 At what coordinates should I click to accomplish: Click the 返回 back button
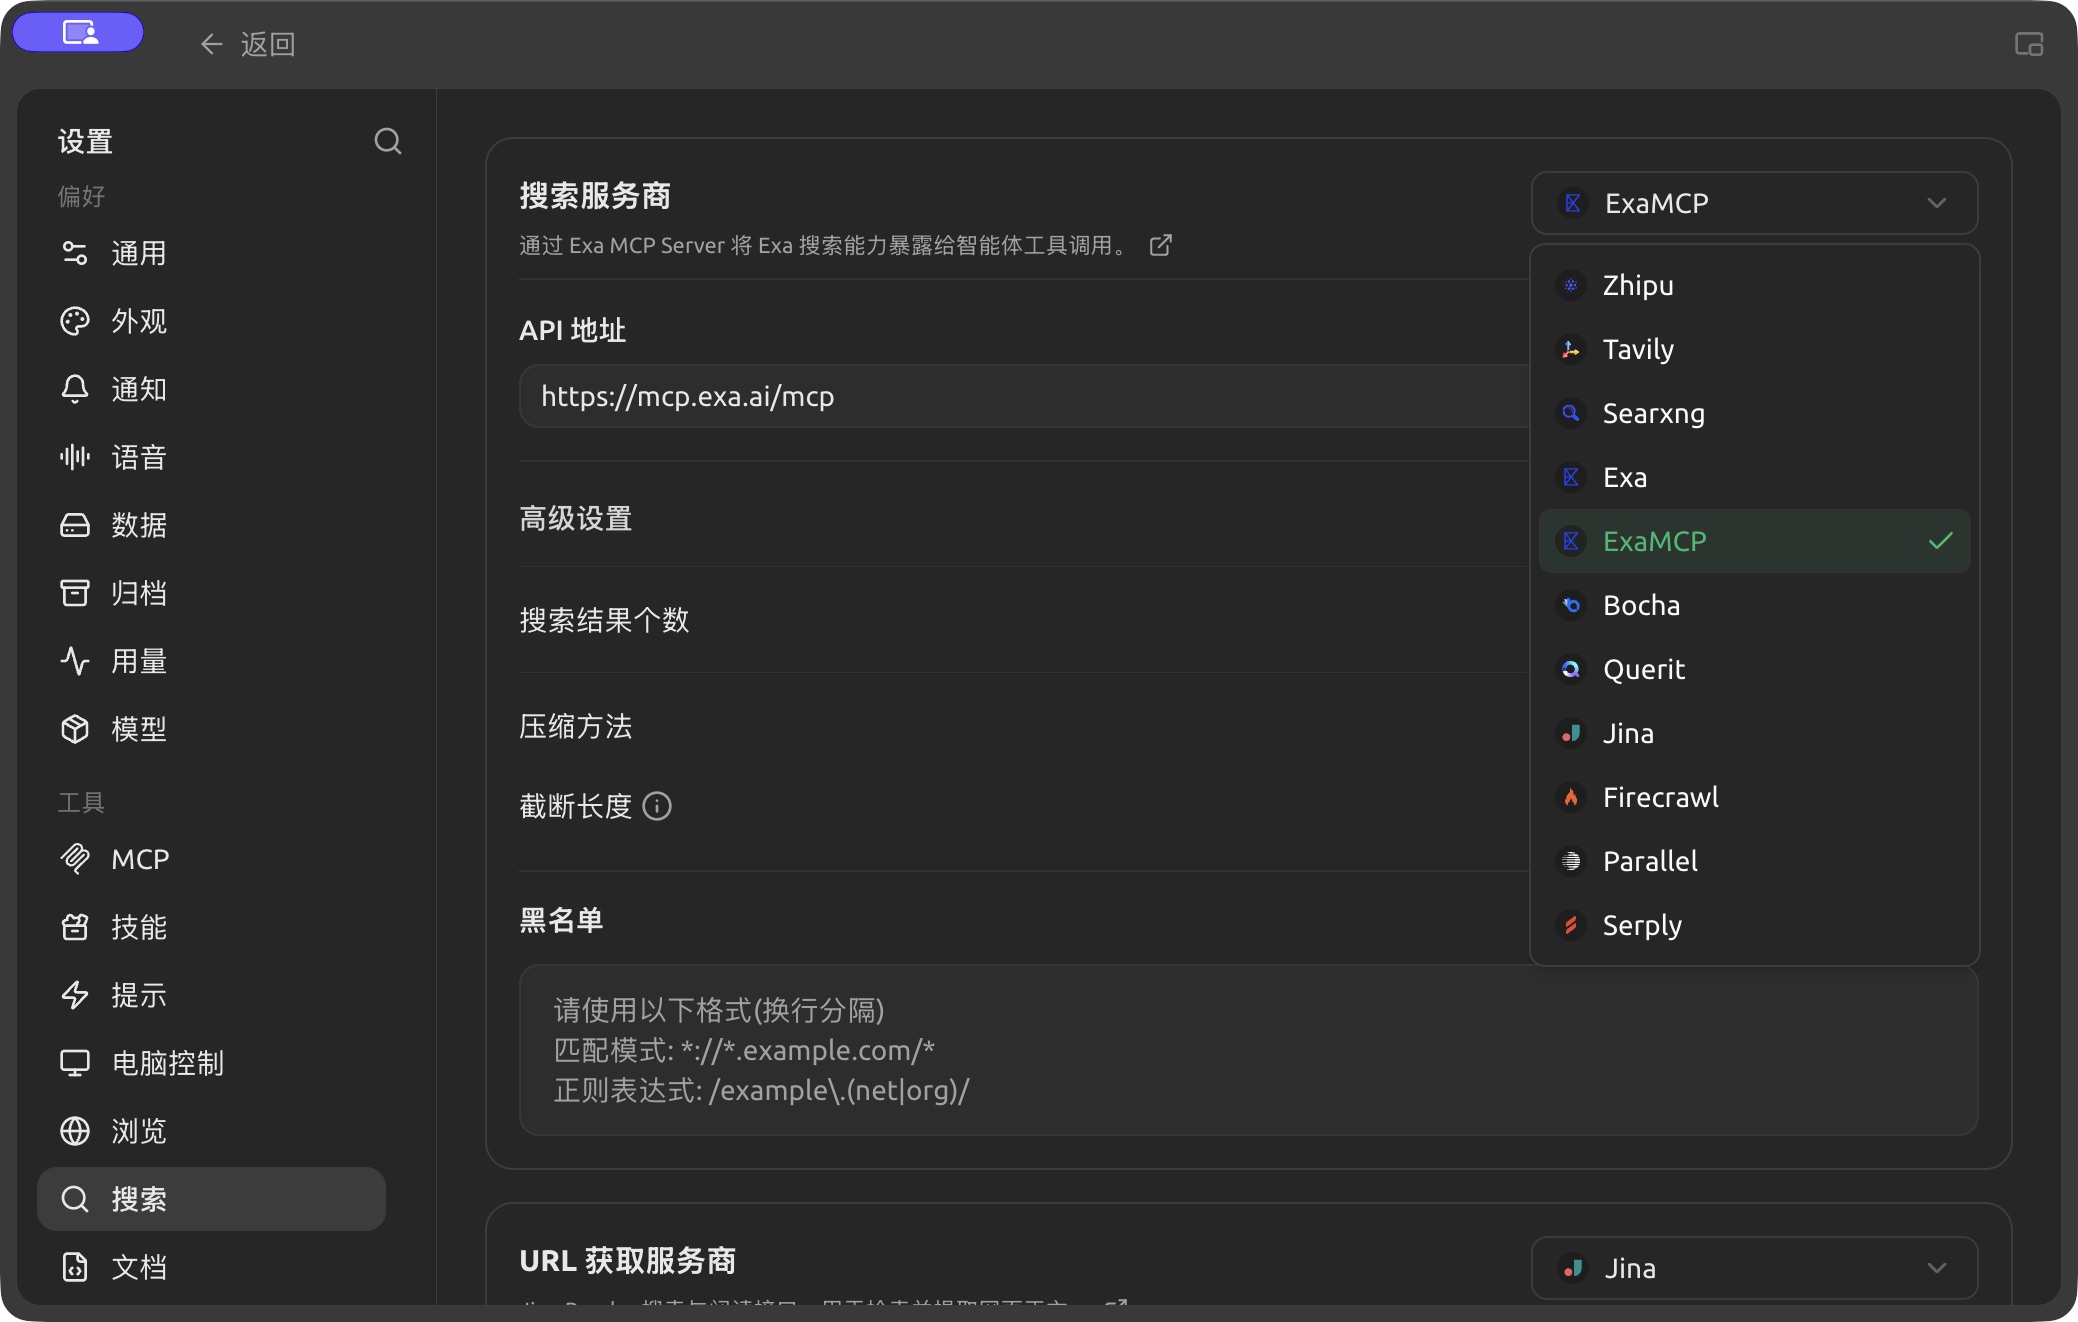click(x=247, y=44)
